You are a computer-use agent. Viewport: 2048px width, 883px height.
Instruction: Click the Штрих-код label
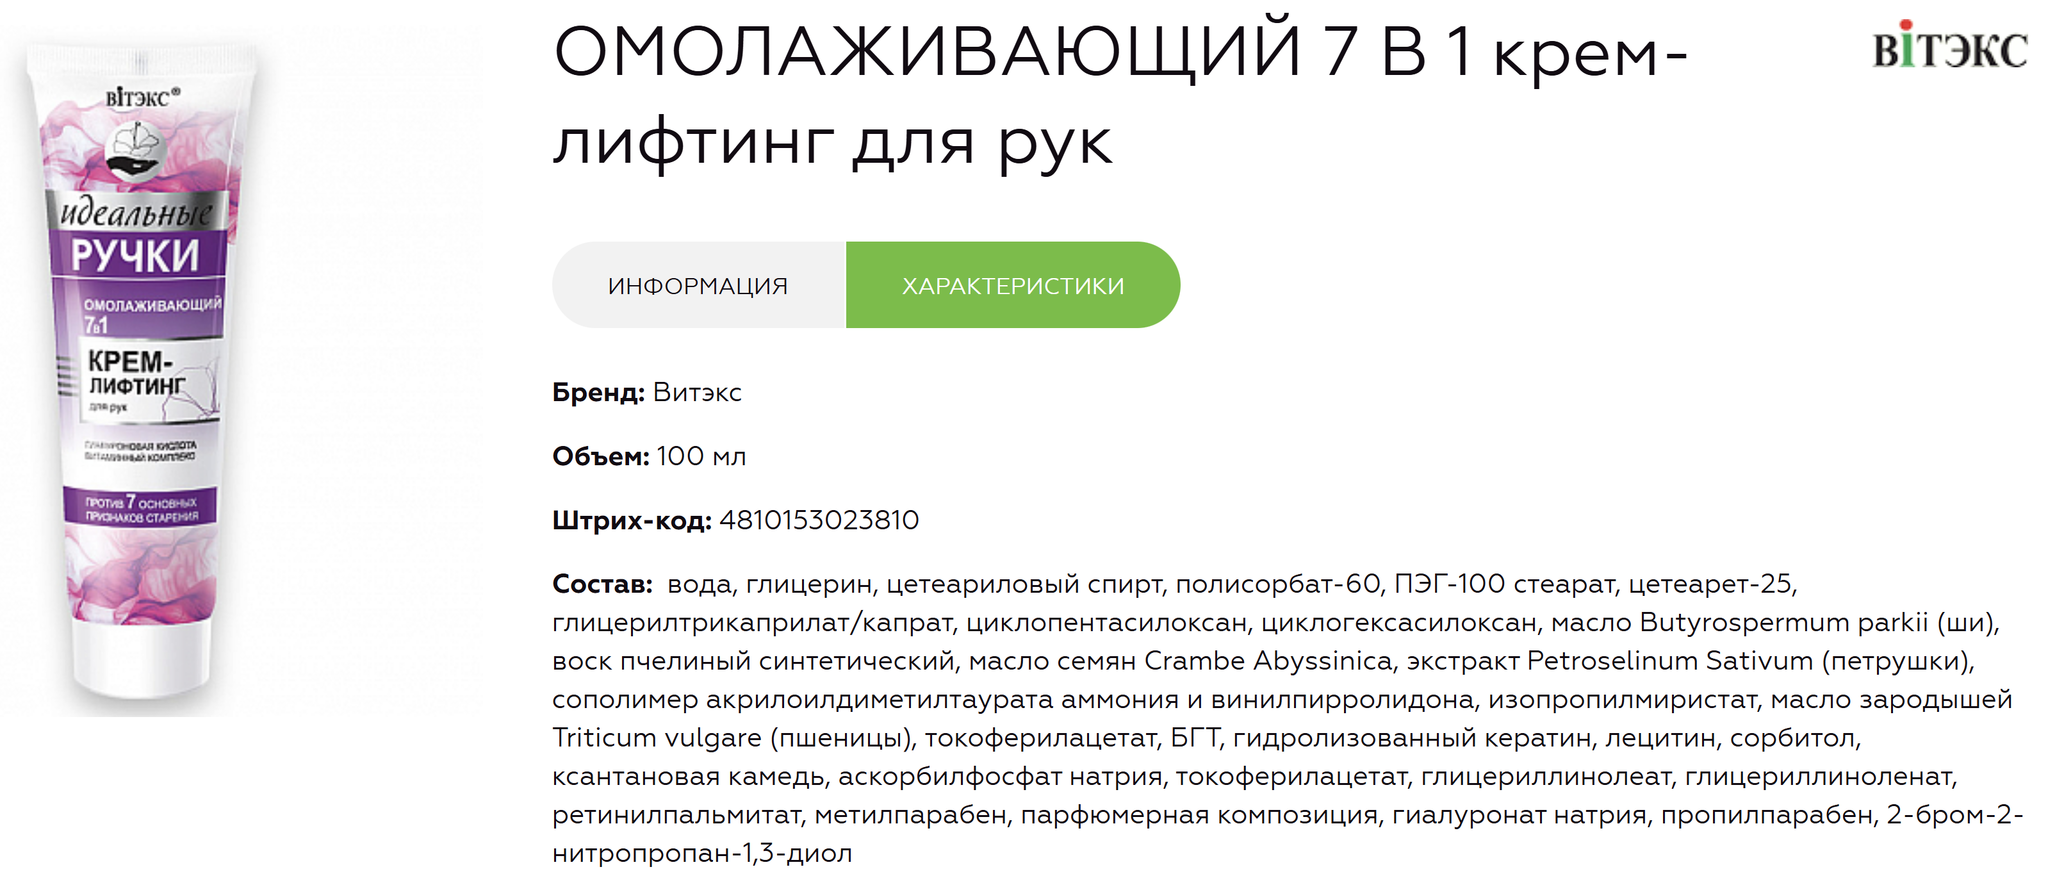point(631,521)
